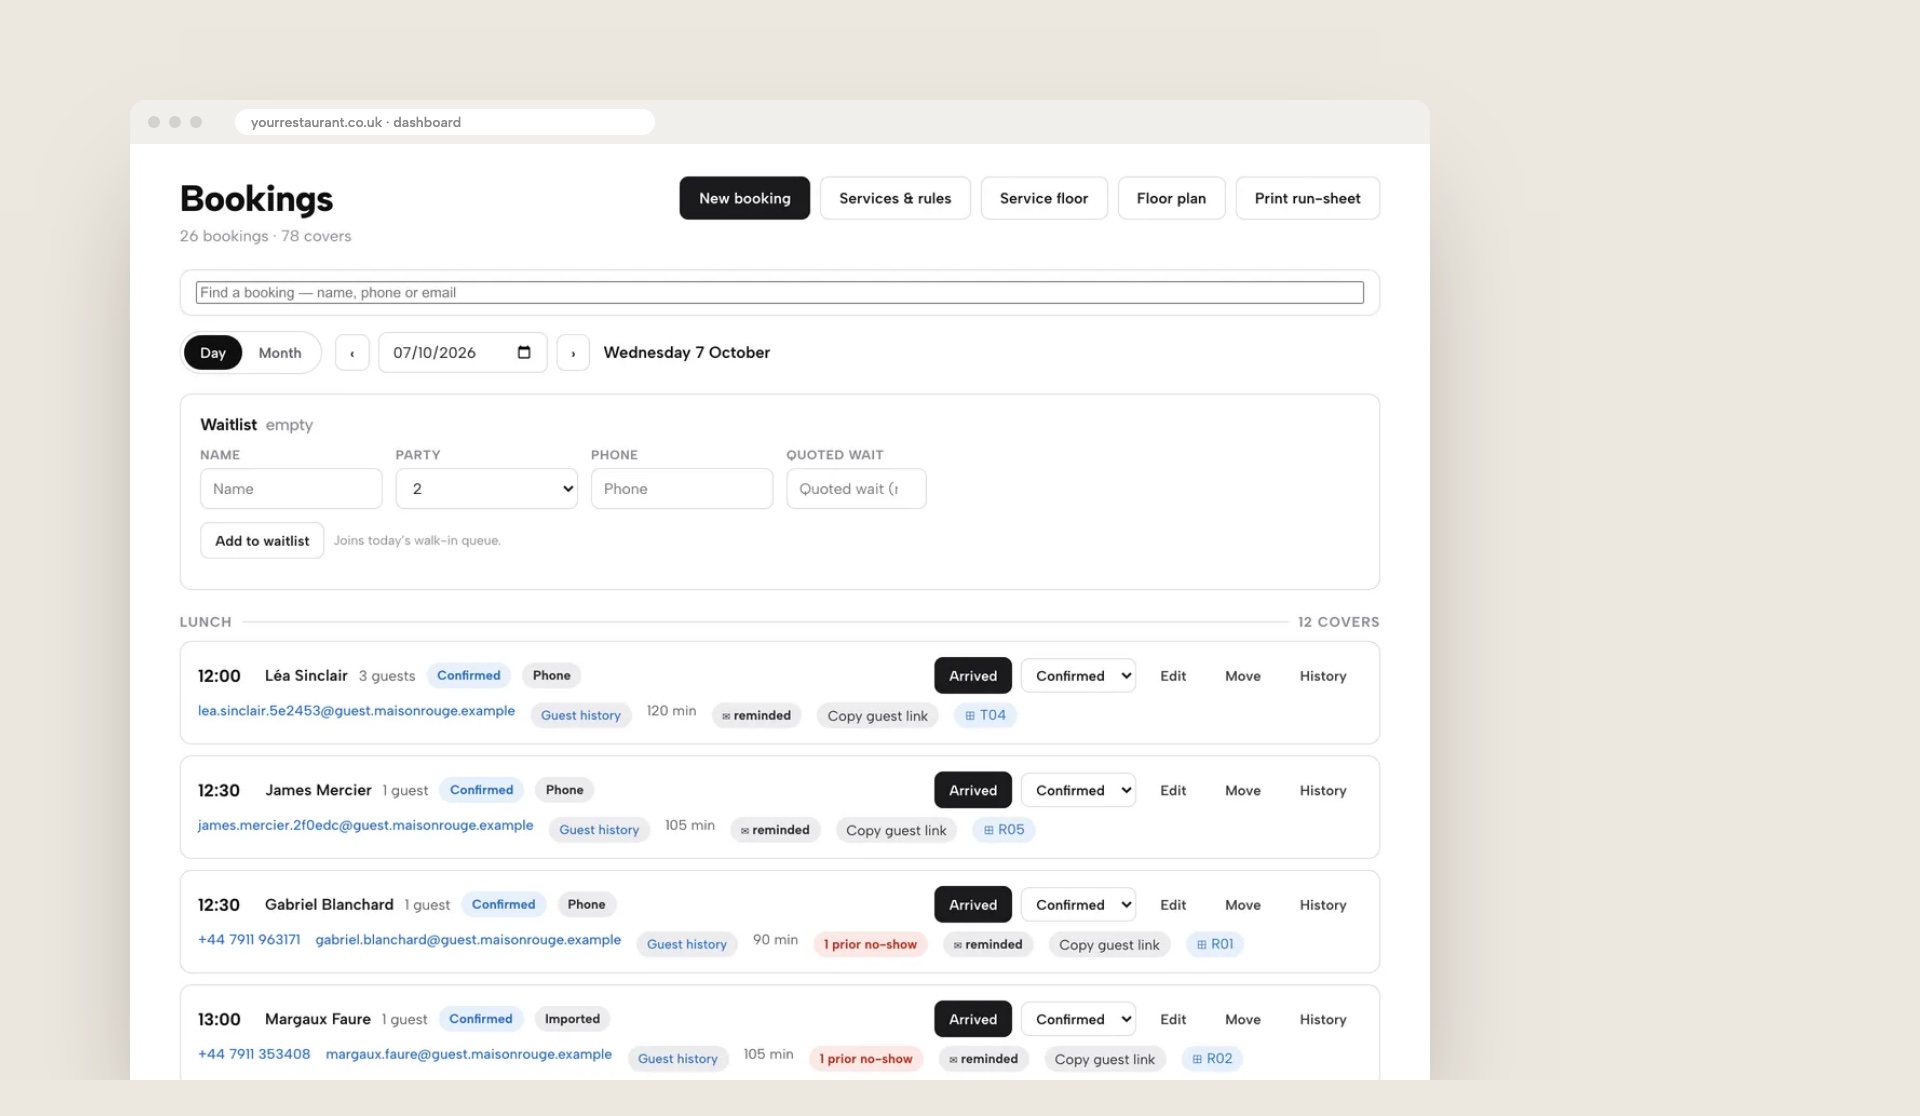Image resolution: width=1920 pixels, height=1116 pixels.
Task: Copy guest link for James Mercier
Action: tap(896, 830)
